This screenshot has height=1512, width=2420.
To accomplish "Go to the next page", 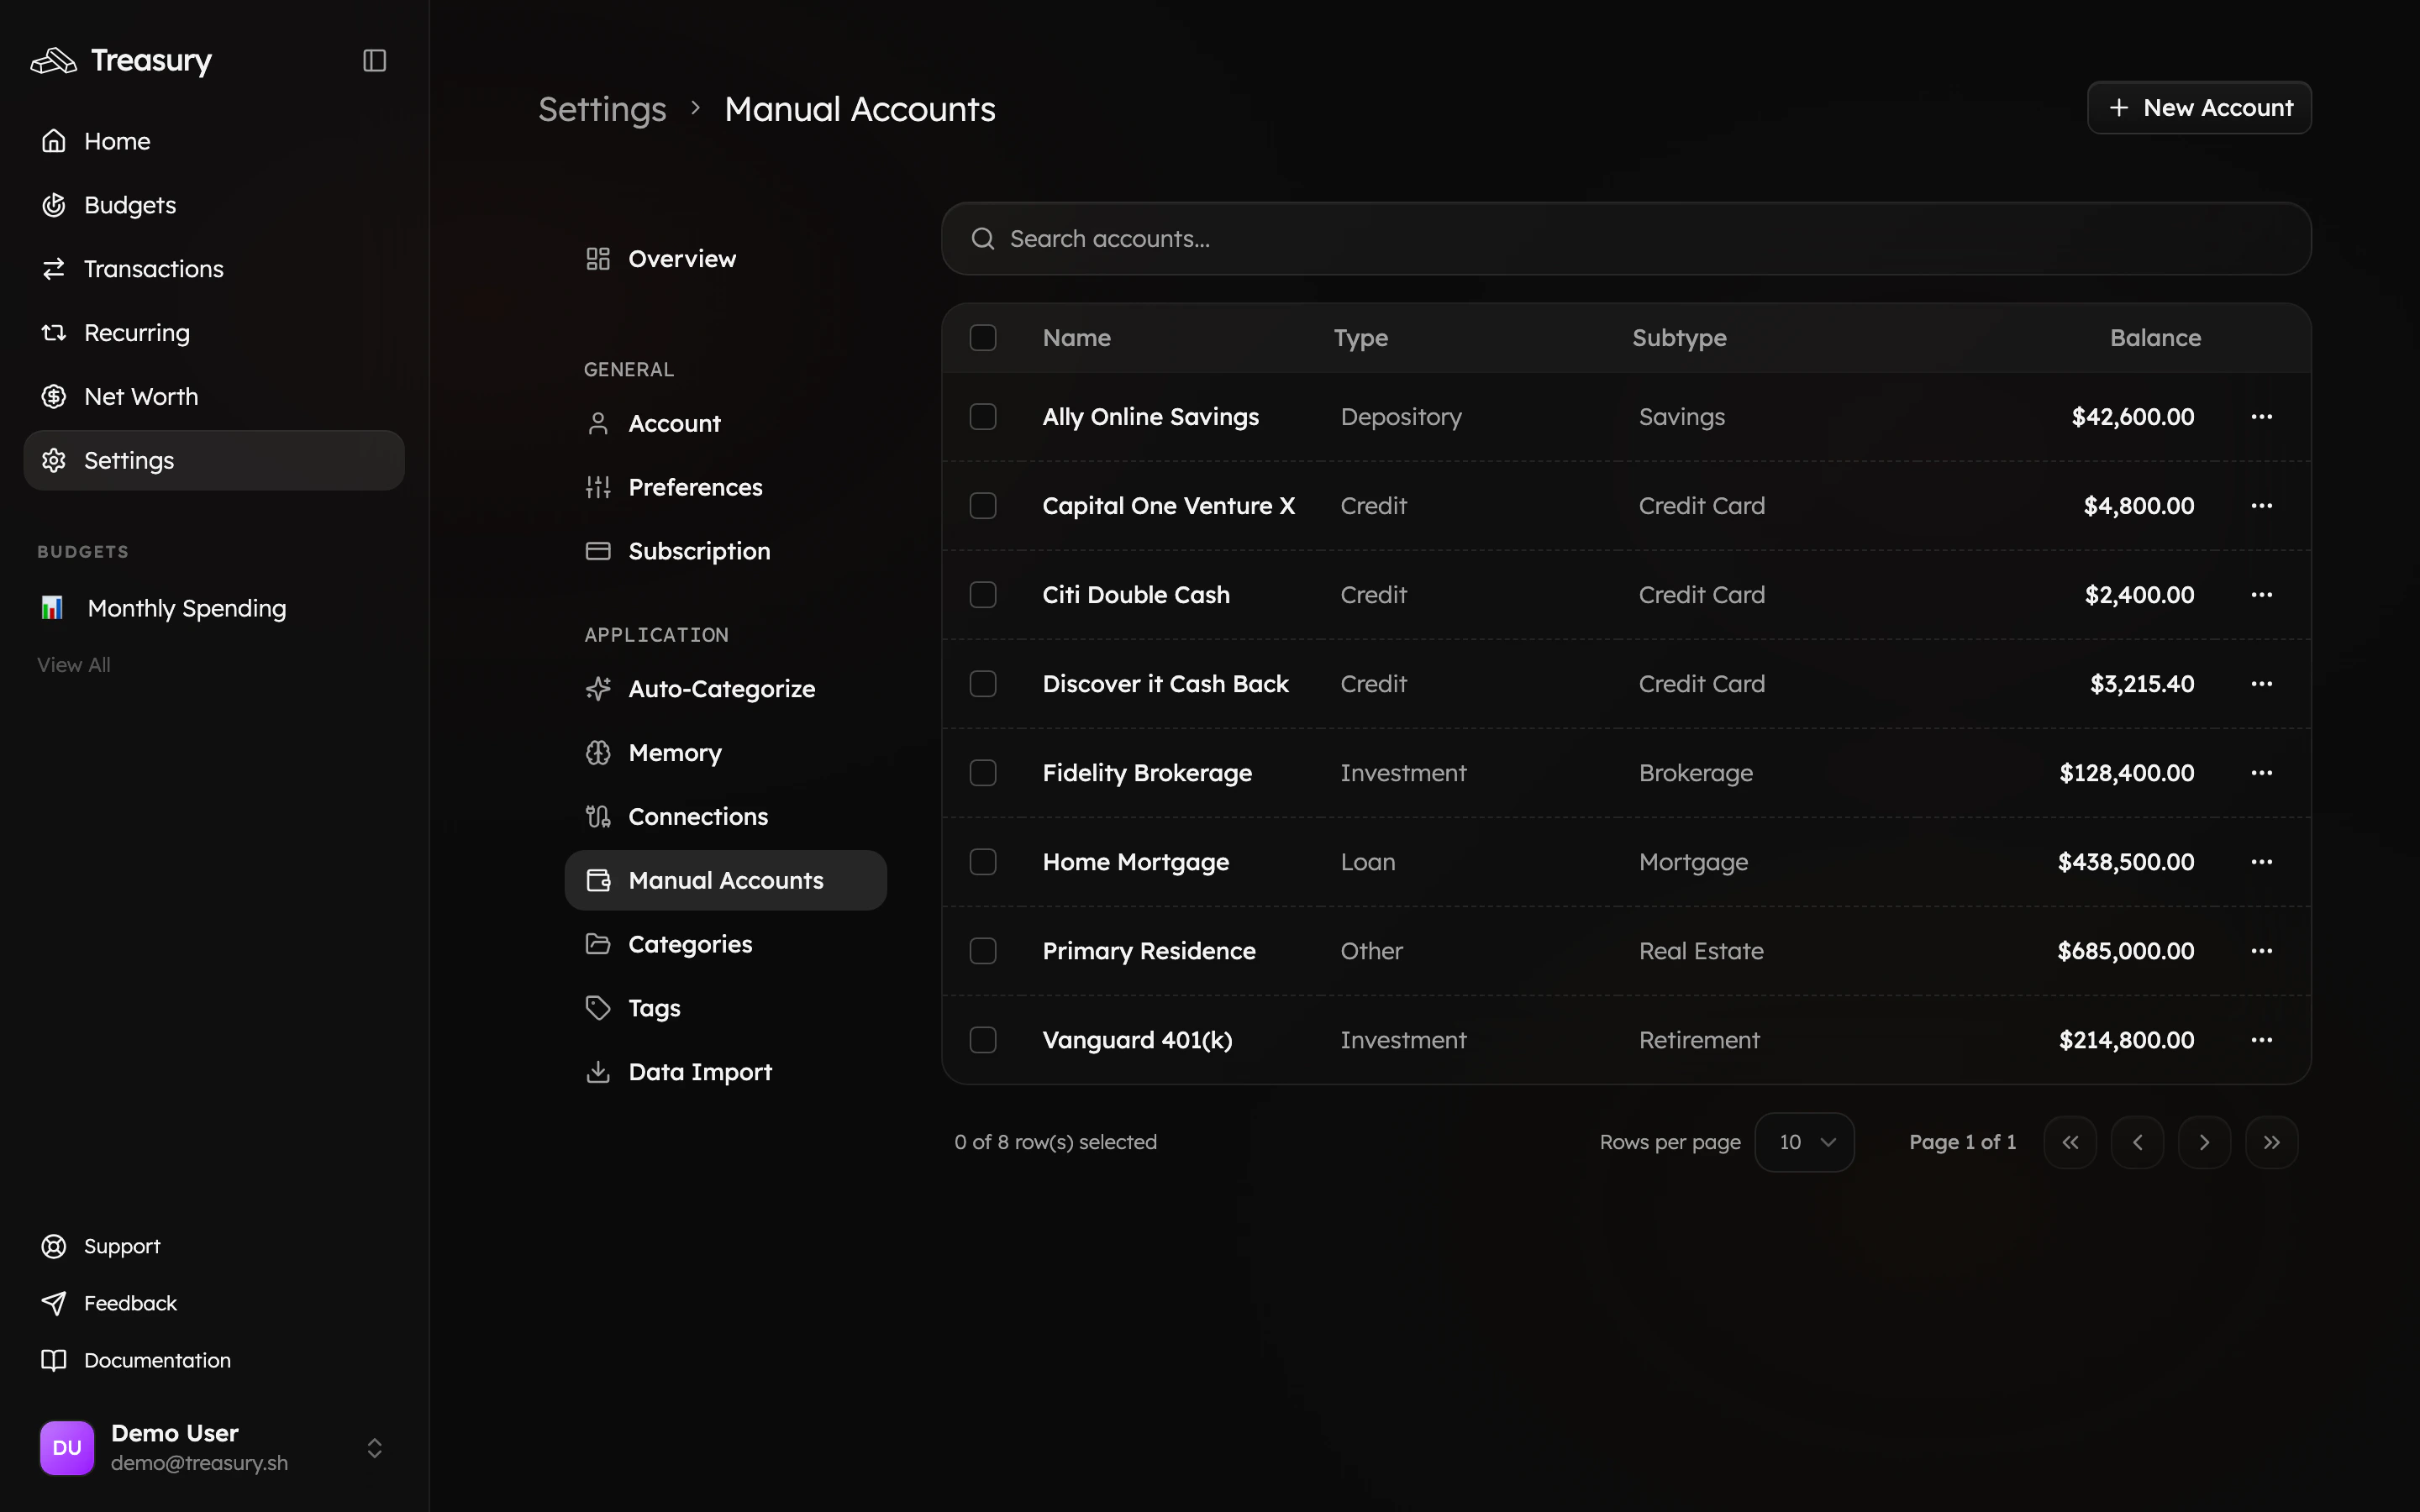I will click(2204, 1142).
